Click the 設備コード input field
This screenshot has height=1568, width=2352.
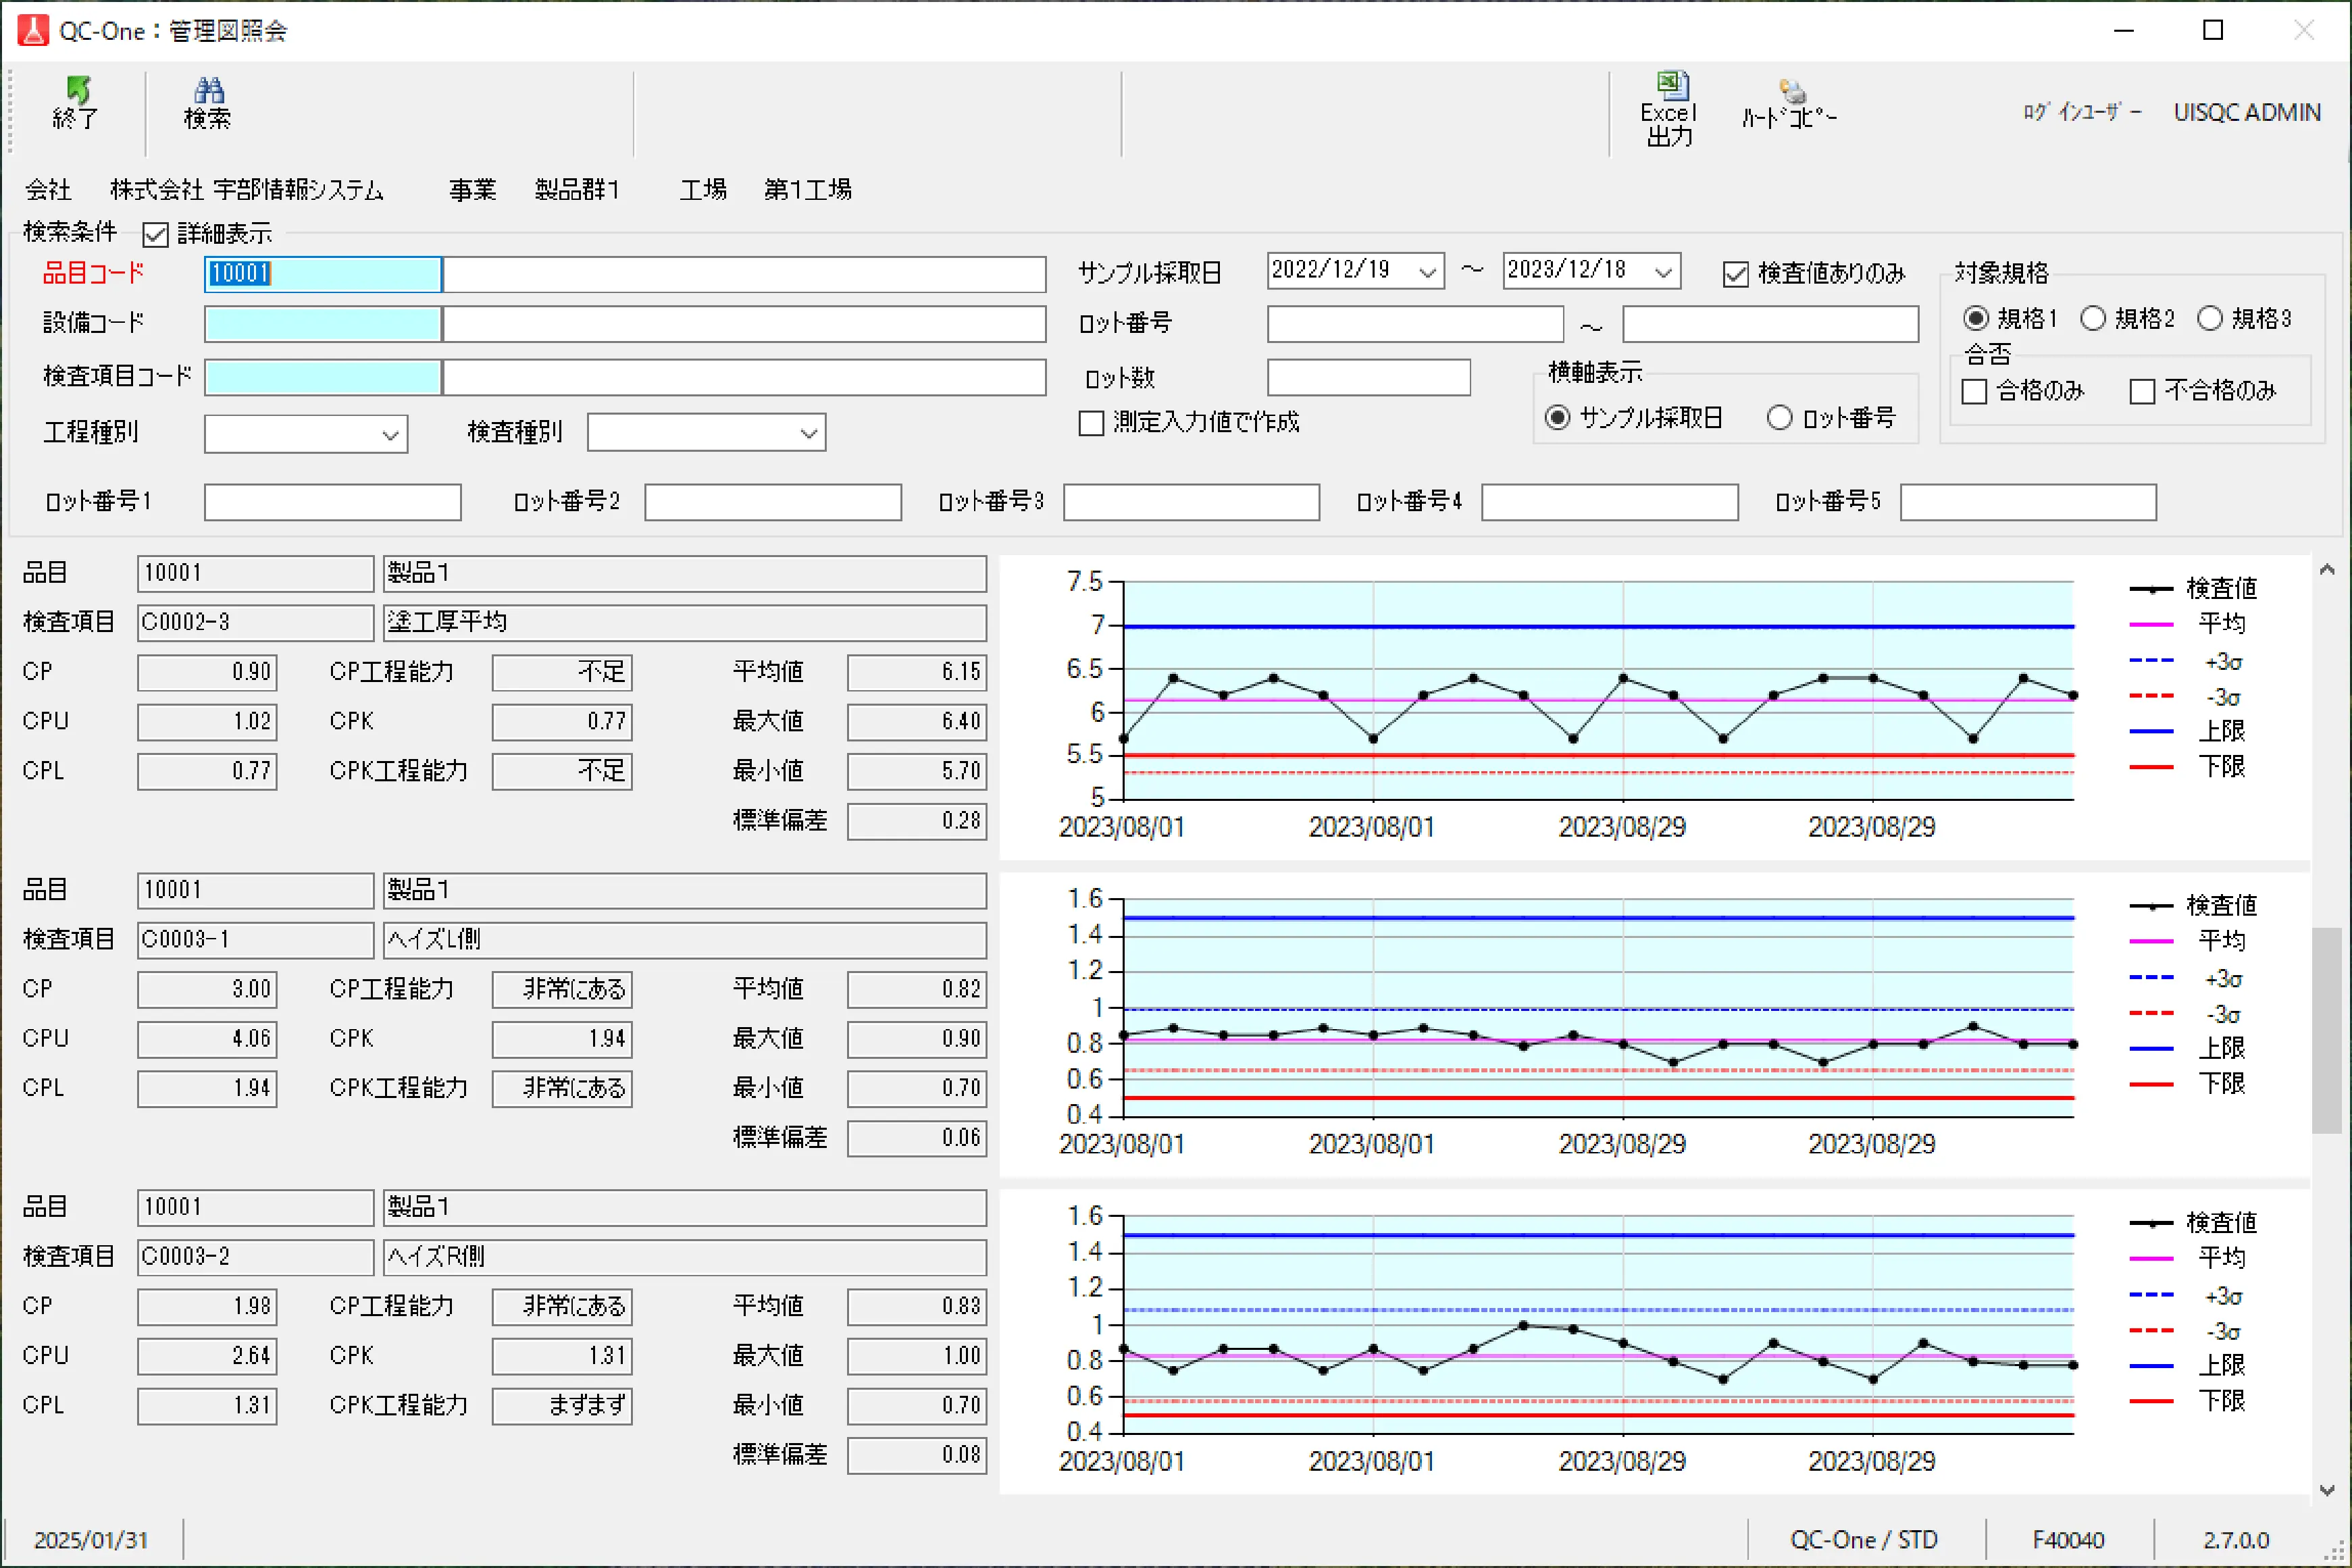[322, 324]
